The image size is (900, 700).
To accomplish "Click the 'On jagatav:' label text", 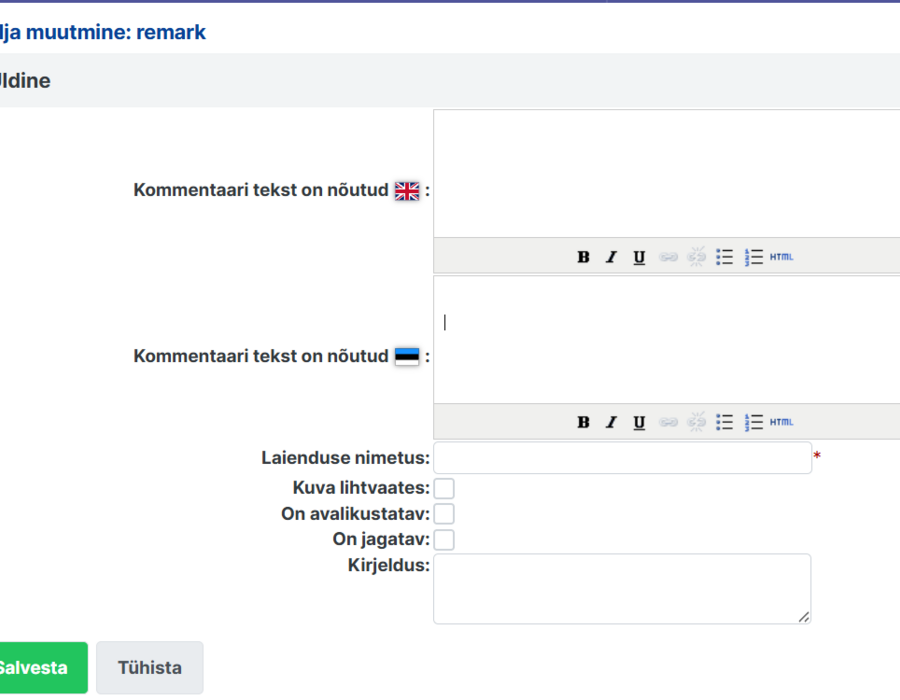I will coord(381,539).
